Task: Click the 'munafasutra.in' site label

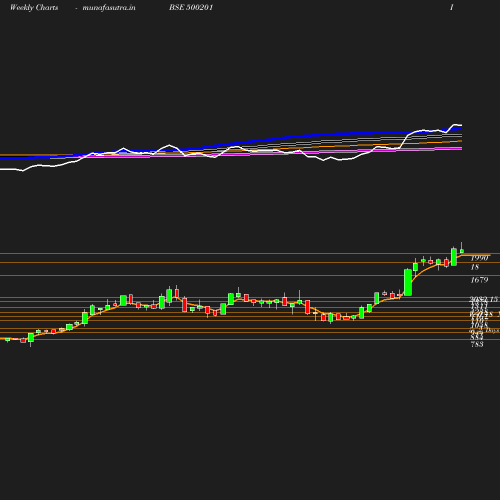Action: [109, 7]
